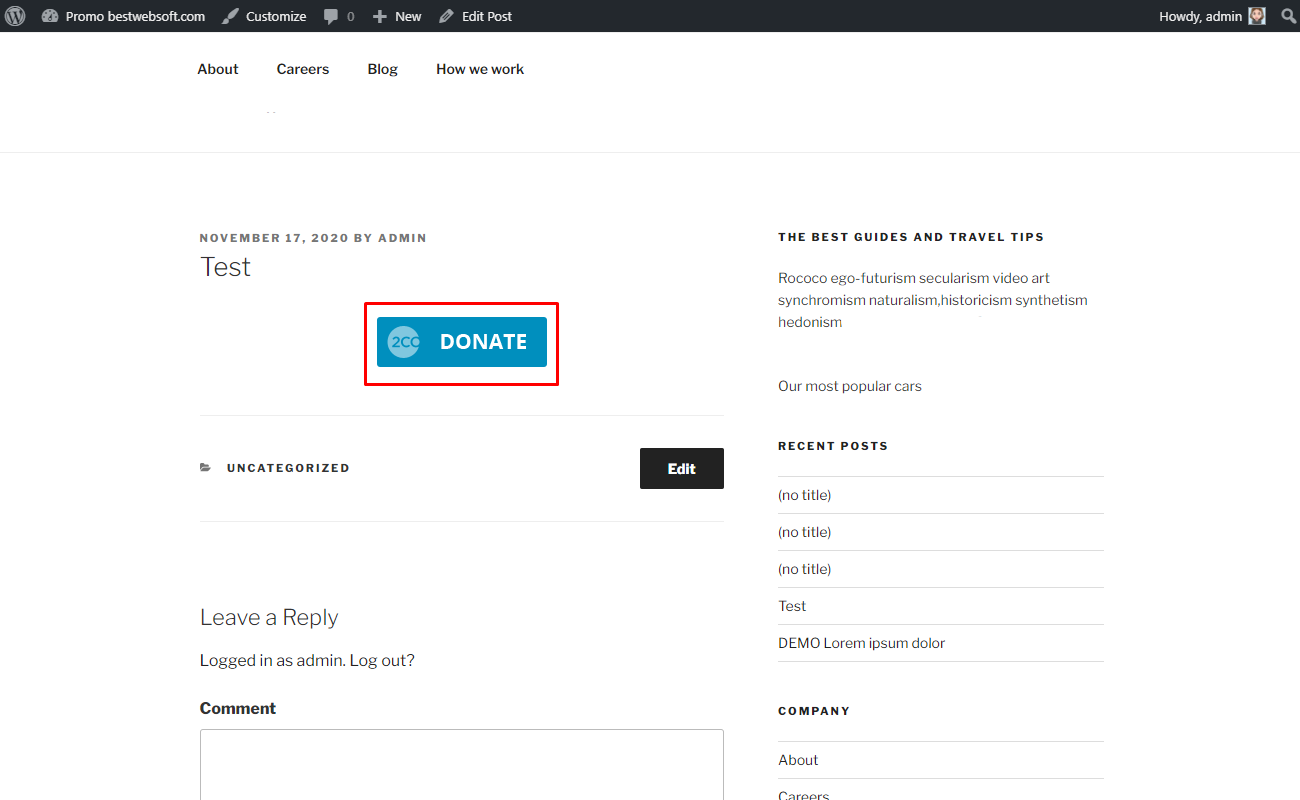Open the ADMIN author link

(x=402, y=238)
